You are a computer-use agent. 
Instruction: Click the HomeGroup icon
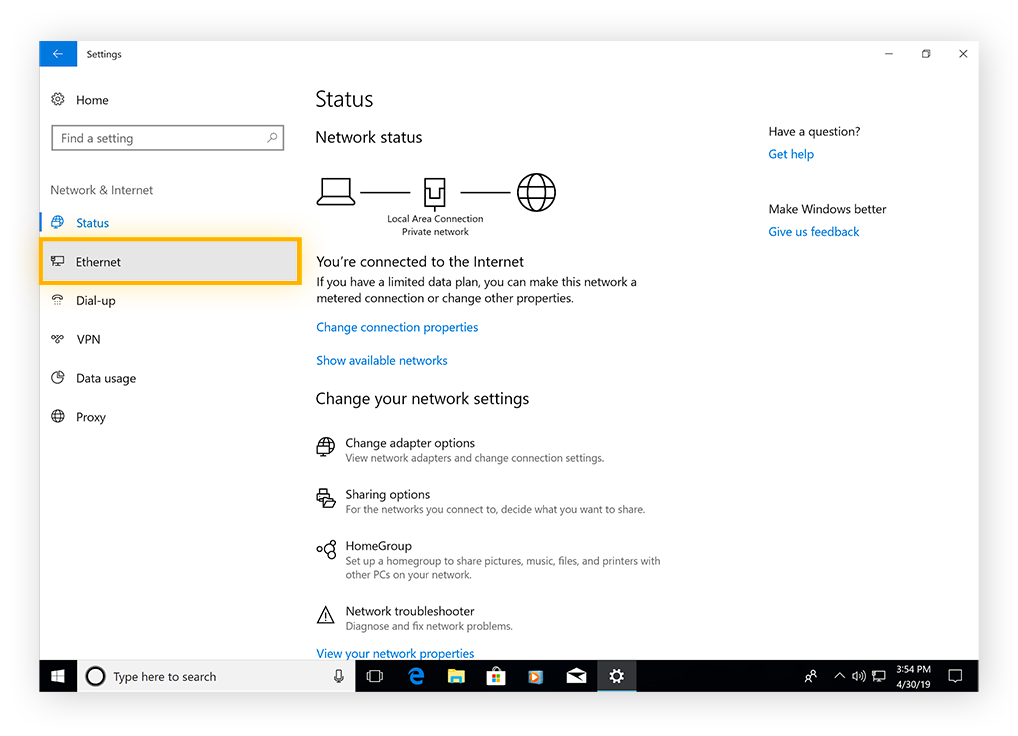coord(325,550)
